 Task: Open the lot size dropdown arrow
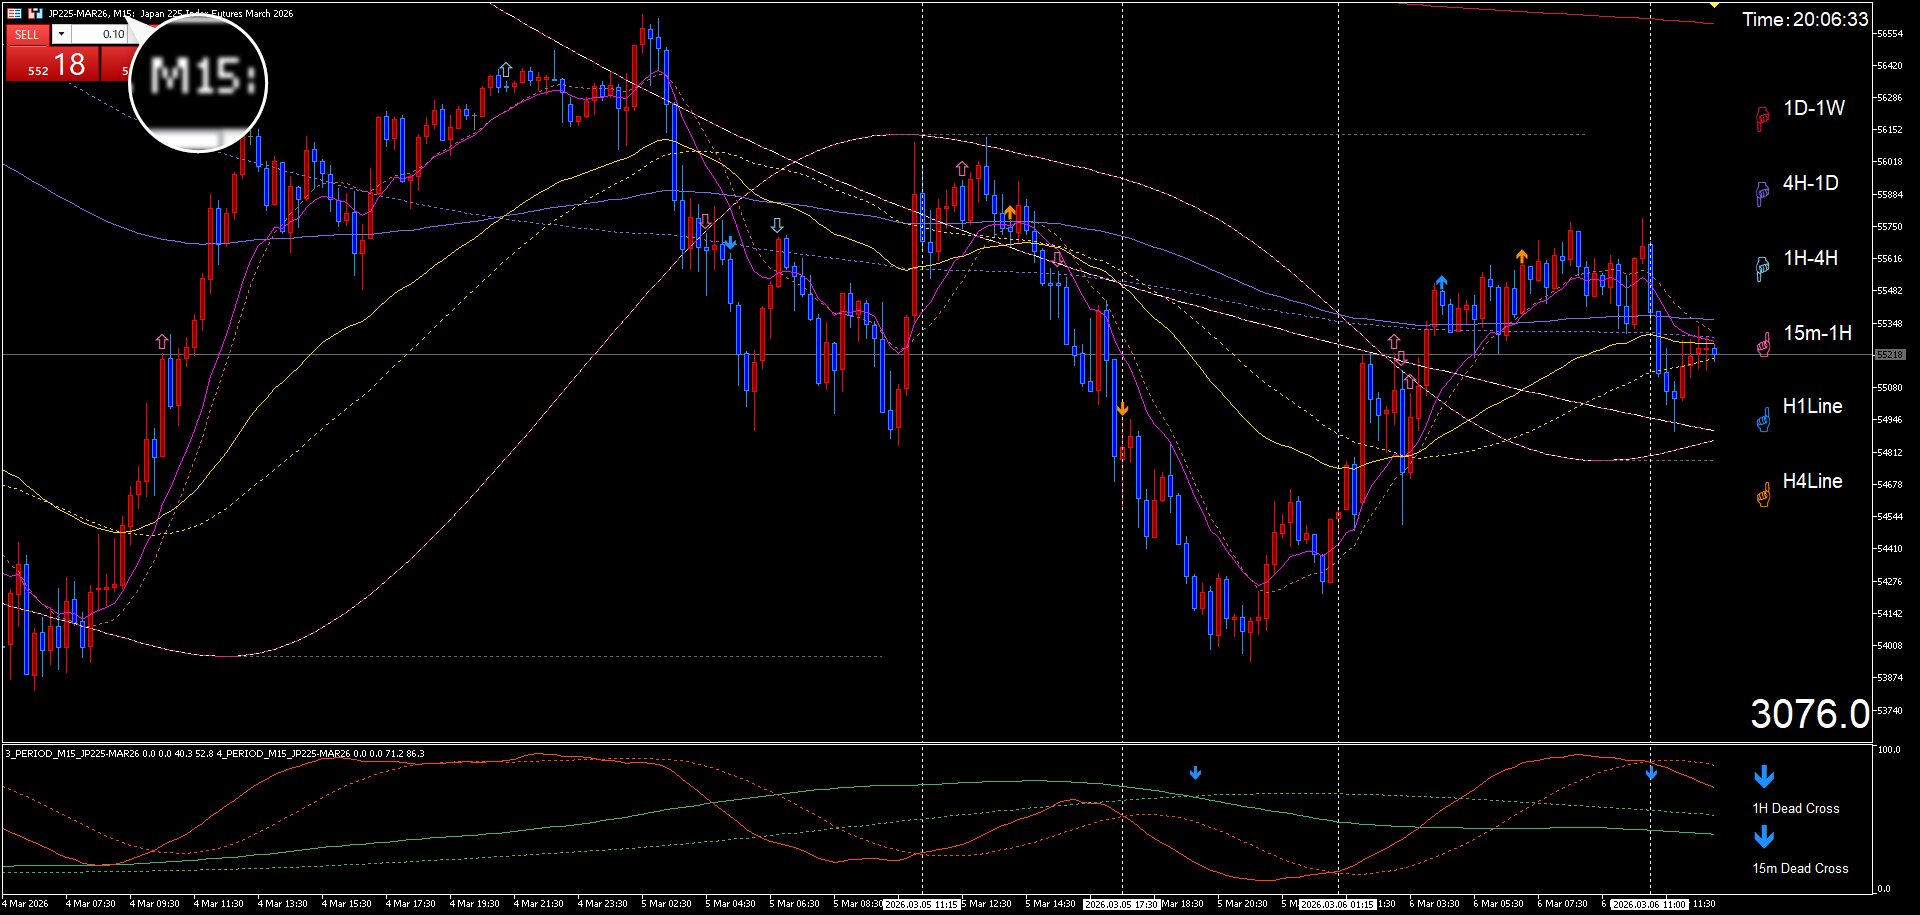(61, 34)
